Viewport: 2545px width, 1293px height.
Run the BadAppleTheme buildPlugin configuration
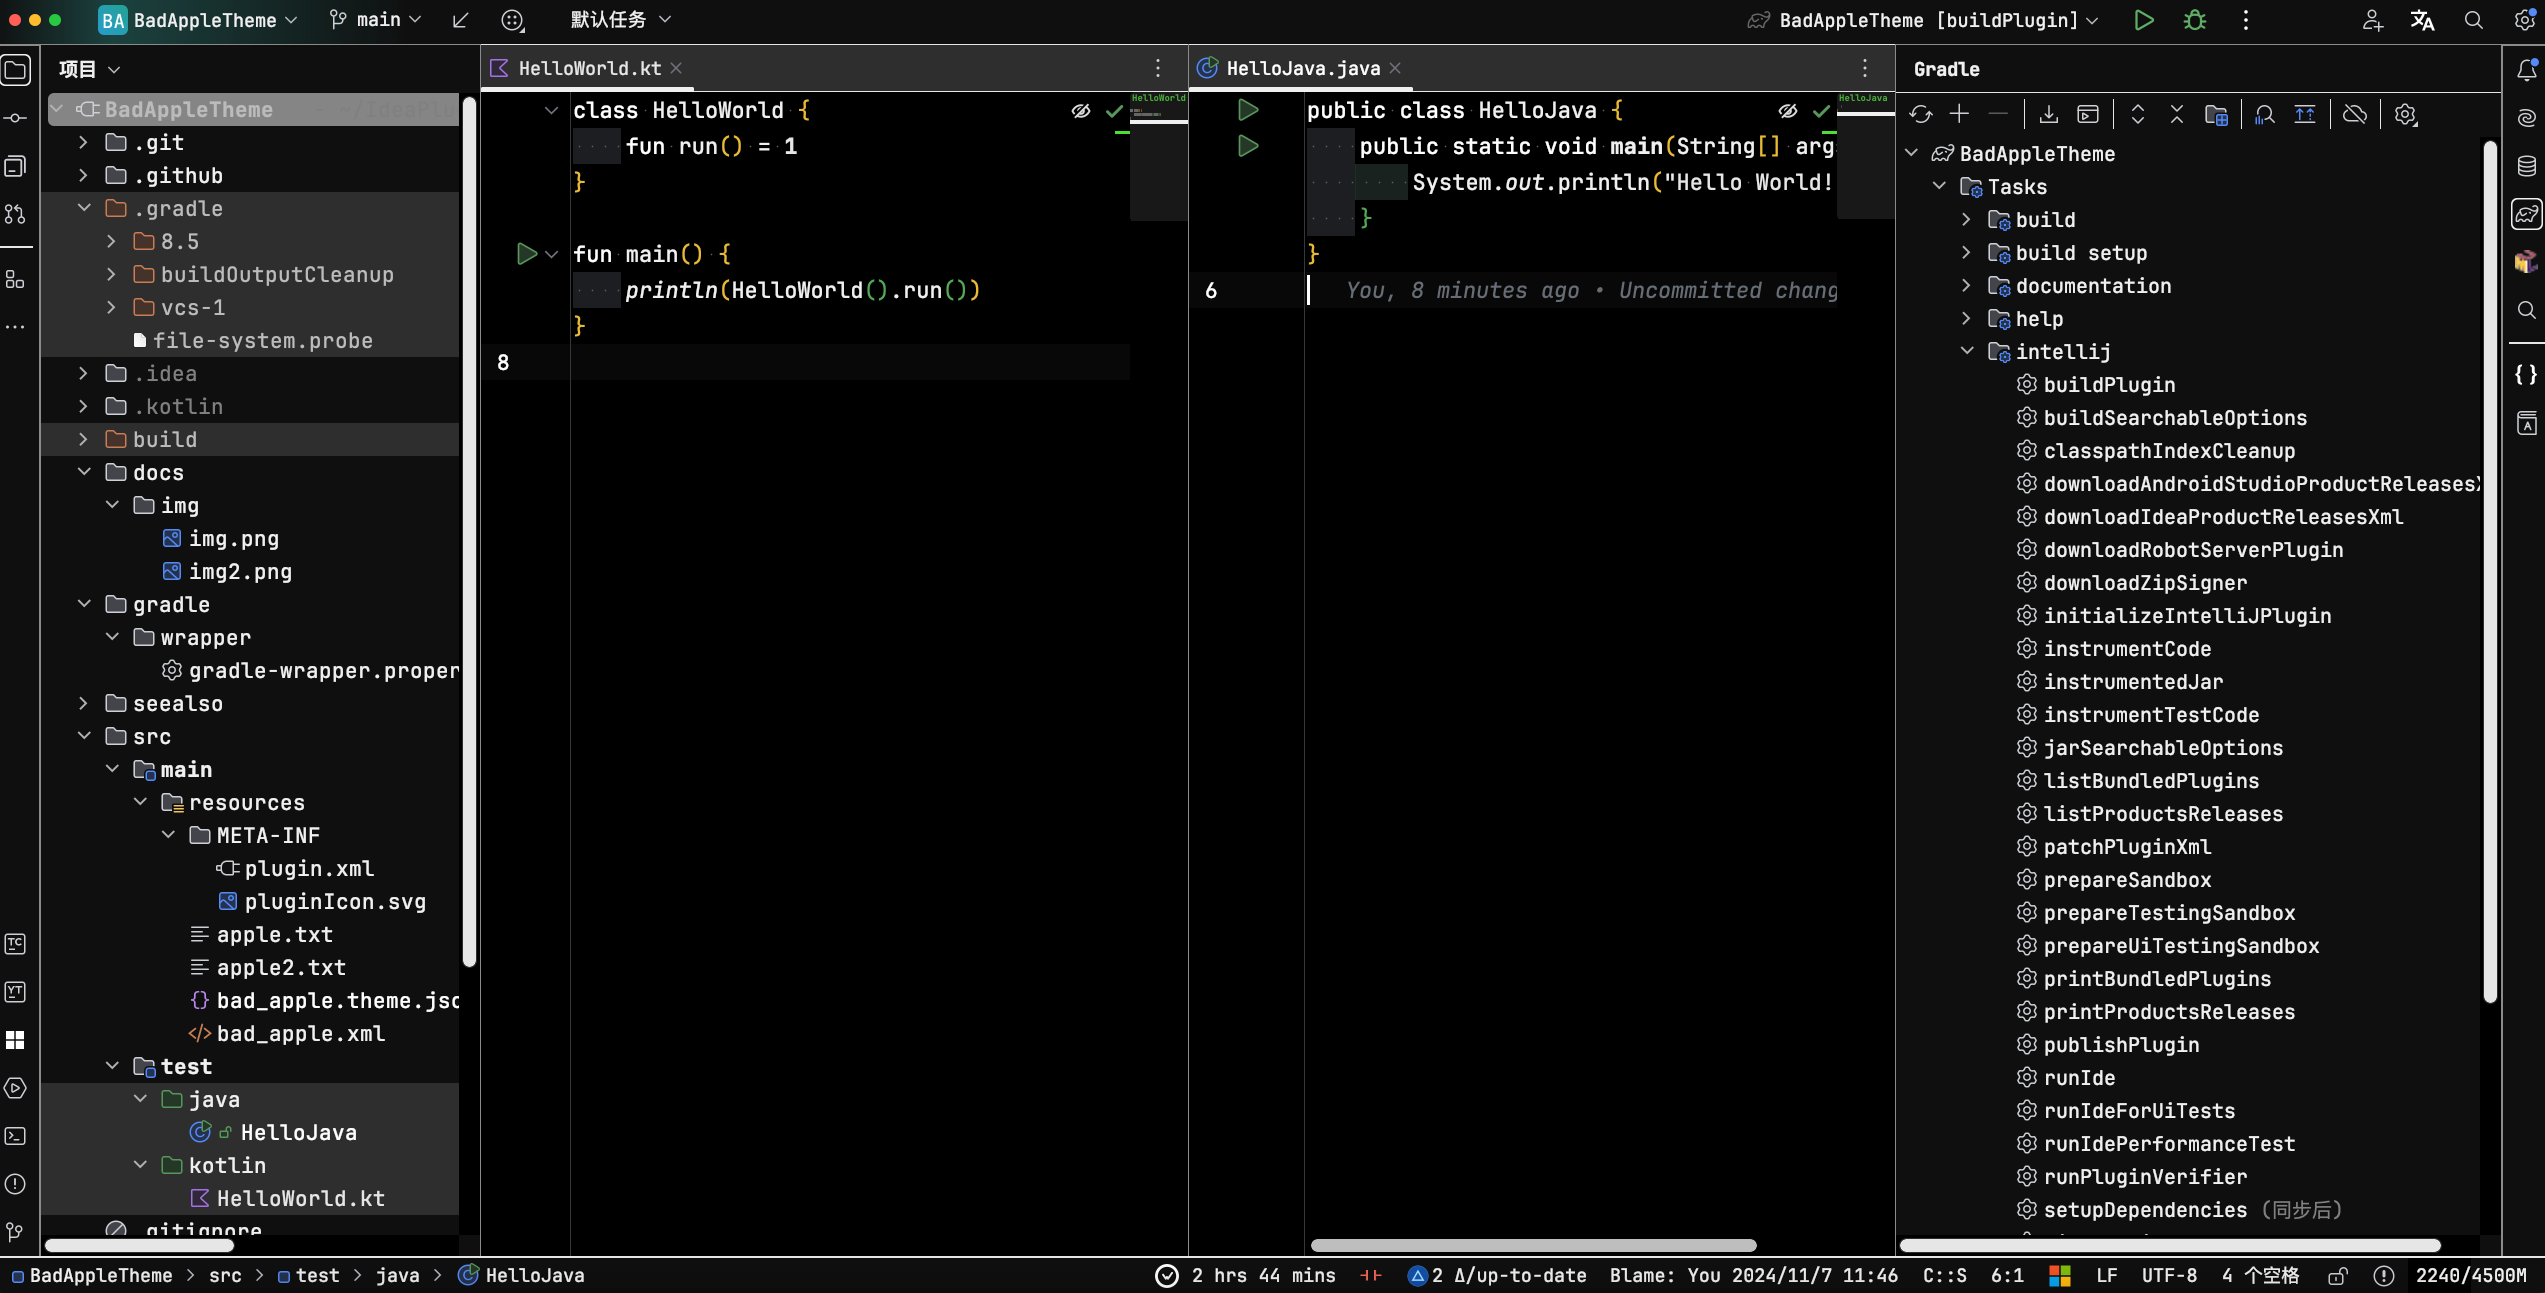2143,20
